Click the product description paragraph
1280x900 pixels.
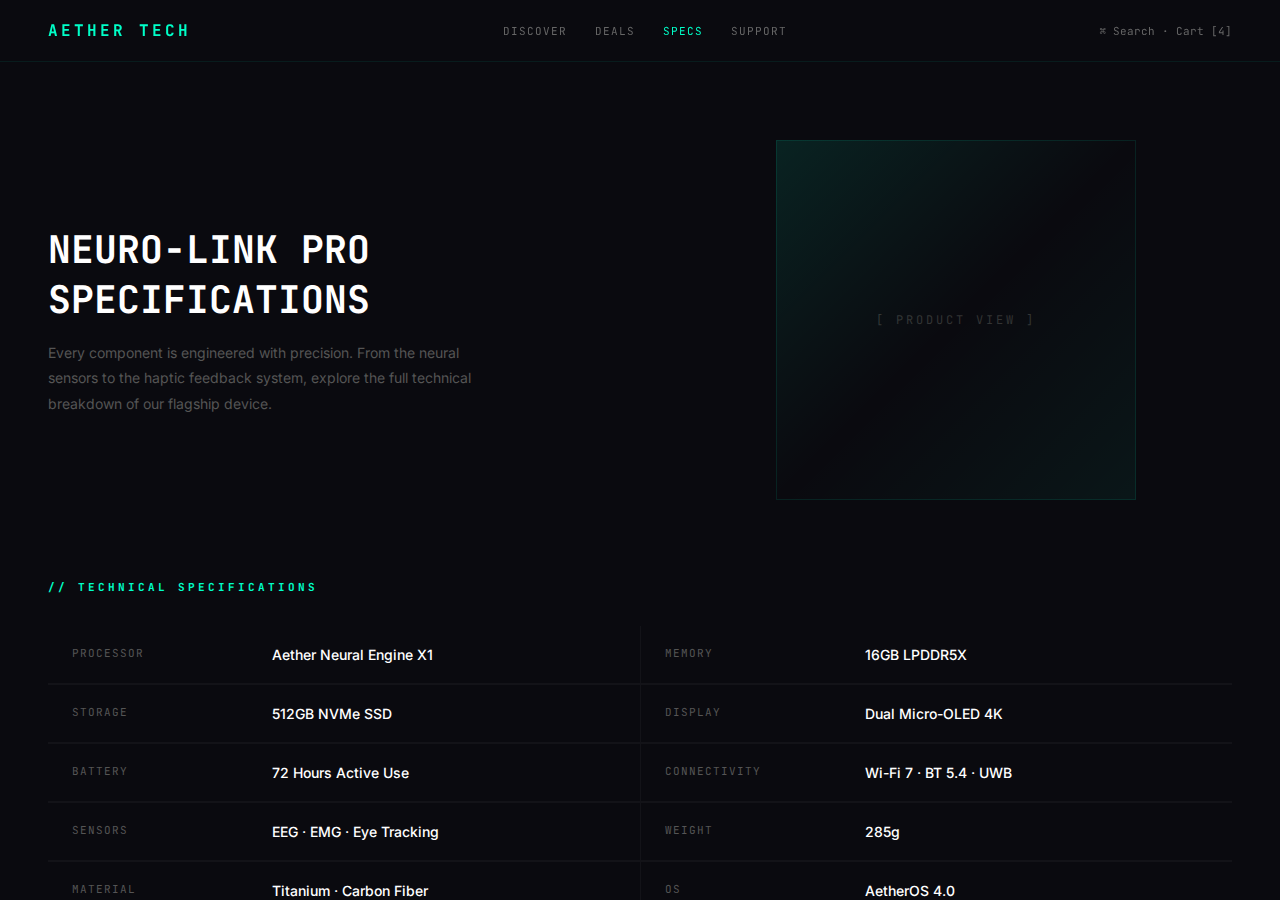[260, 379]
